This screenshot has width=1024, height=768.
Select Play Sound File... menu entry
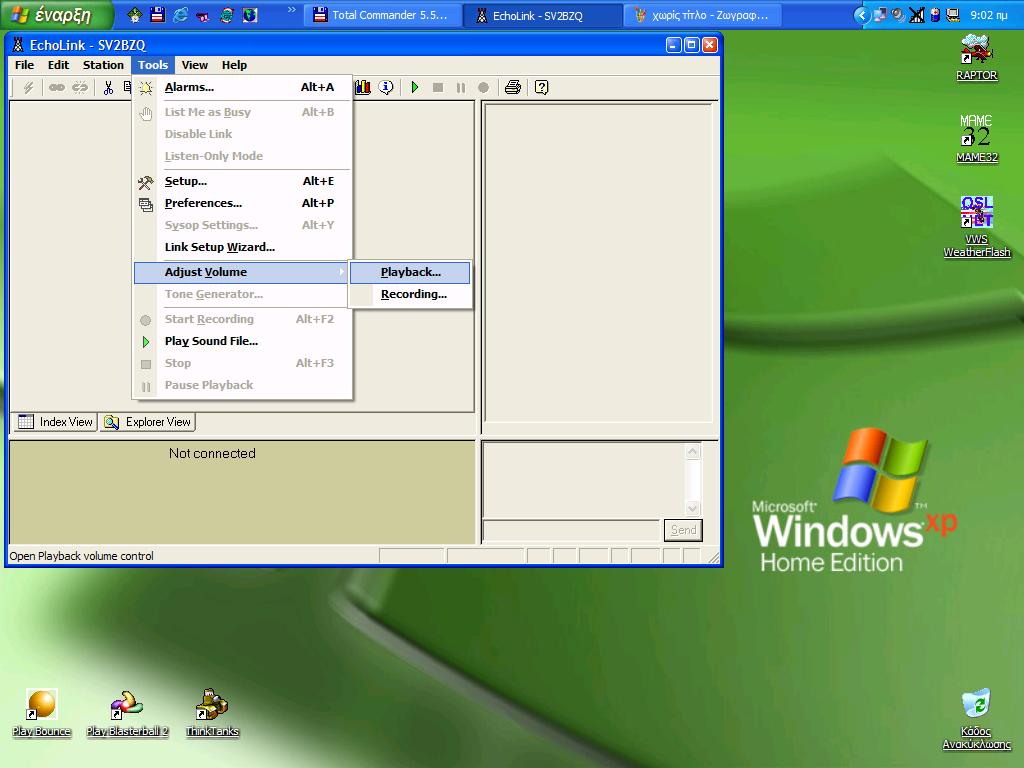click(242, 341)
